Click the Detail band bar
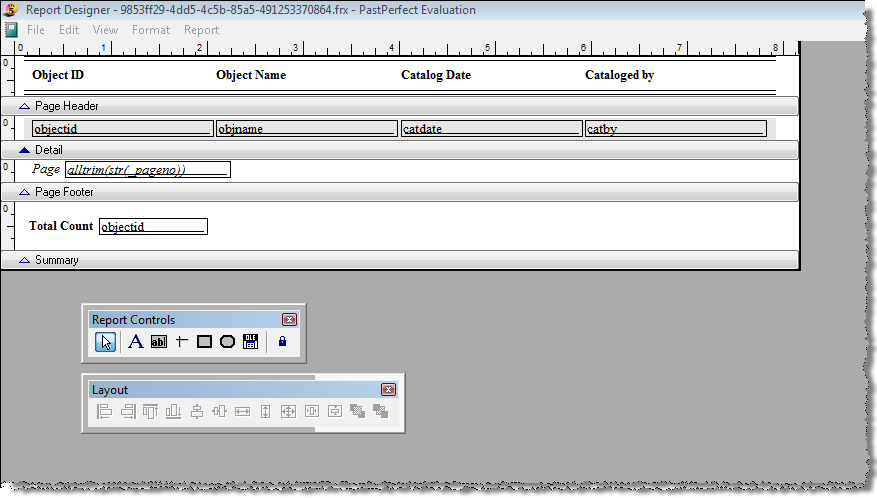This screenshot has height=498, width=877. [399, 150]
